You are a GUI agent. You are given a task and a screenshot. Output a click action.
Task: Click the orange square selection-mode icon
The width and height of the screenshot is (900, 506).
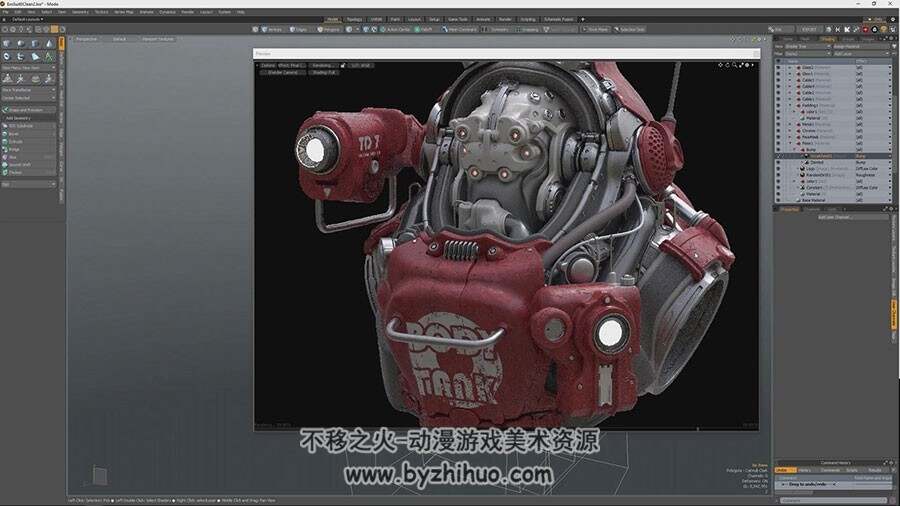pos(55,29)
